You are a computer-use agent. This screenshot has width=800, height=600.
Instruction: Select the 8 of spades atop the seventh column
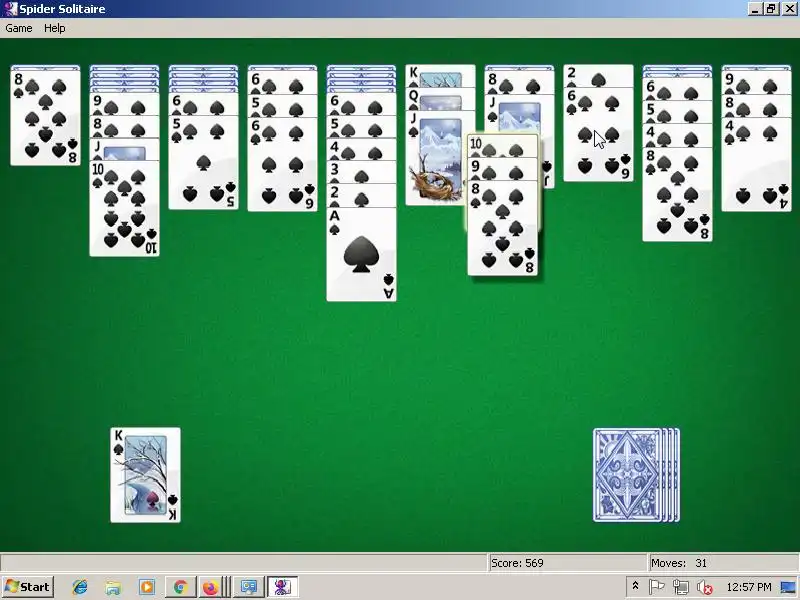pyautogui.click(x=519, y=82)
